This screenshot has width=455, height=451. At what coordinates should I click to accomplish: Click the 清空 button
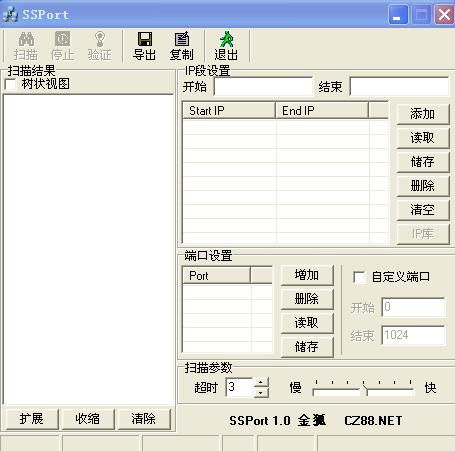pos(423,210)
